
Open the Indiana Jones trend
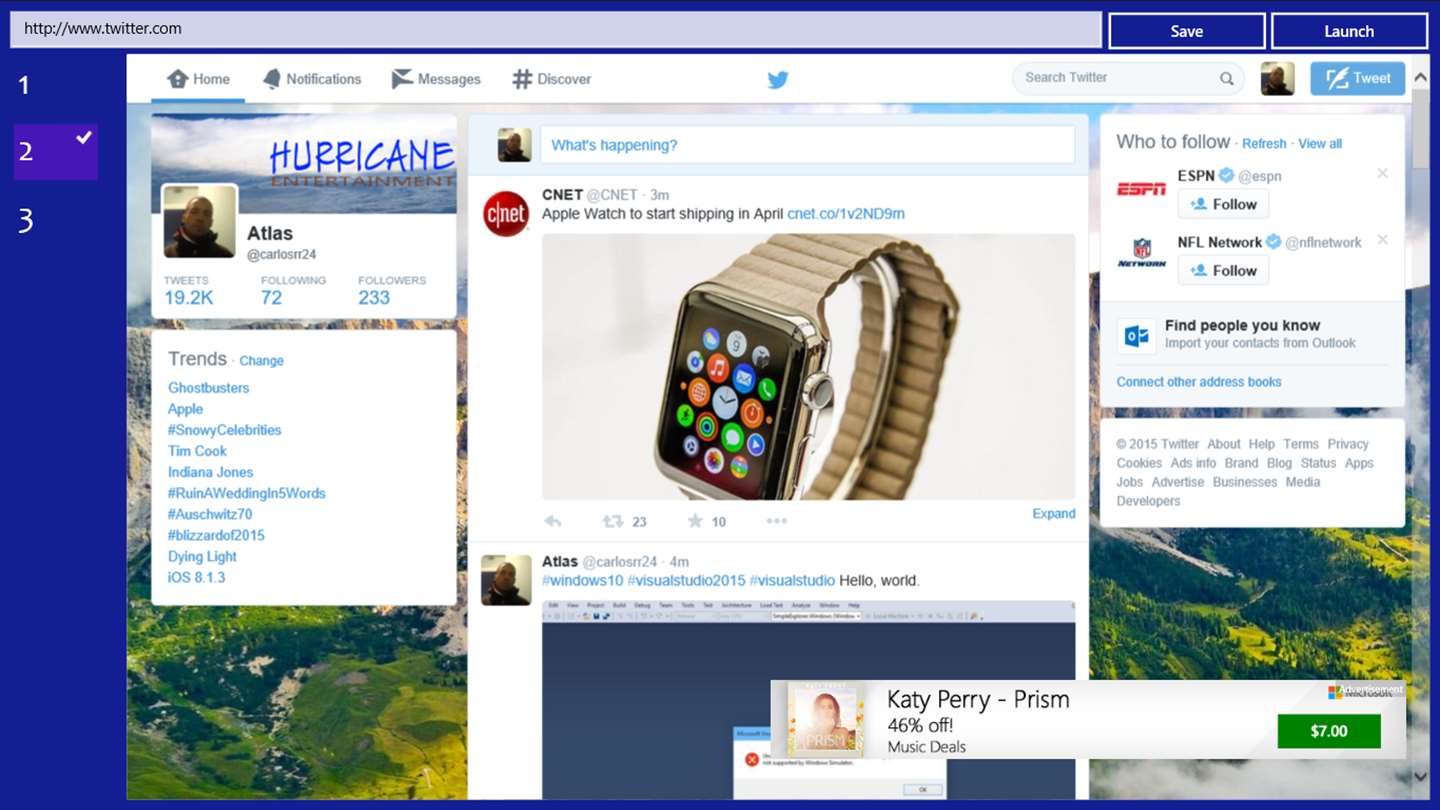tap(210, 472)
